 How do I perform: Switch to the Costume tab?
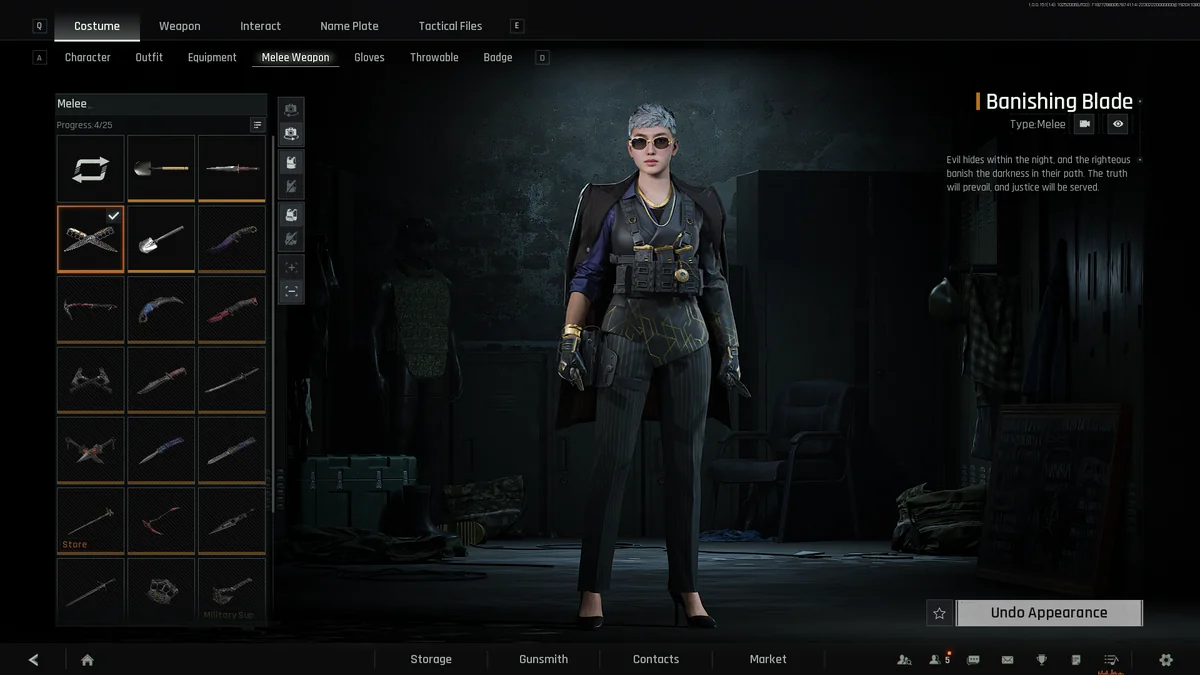tap(97, 26)
